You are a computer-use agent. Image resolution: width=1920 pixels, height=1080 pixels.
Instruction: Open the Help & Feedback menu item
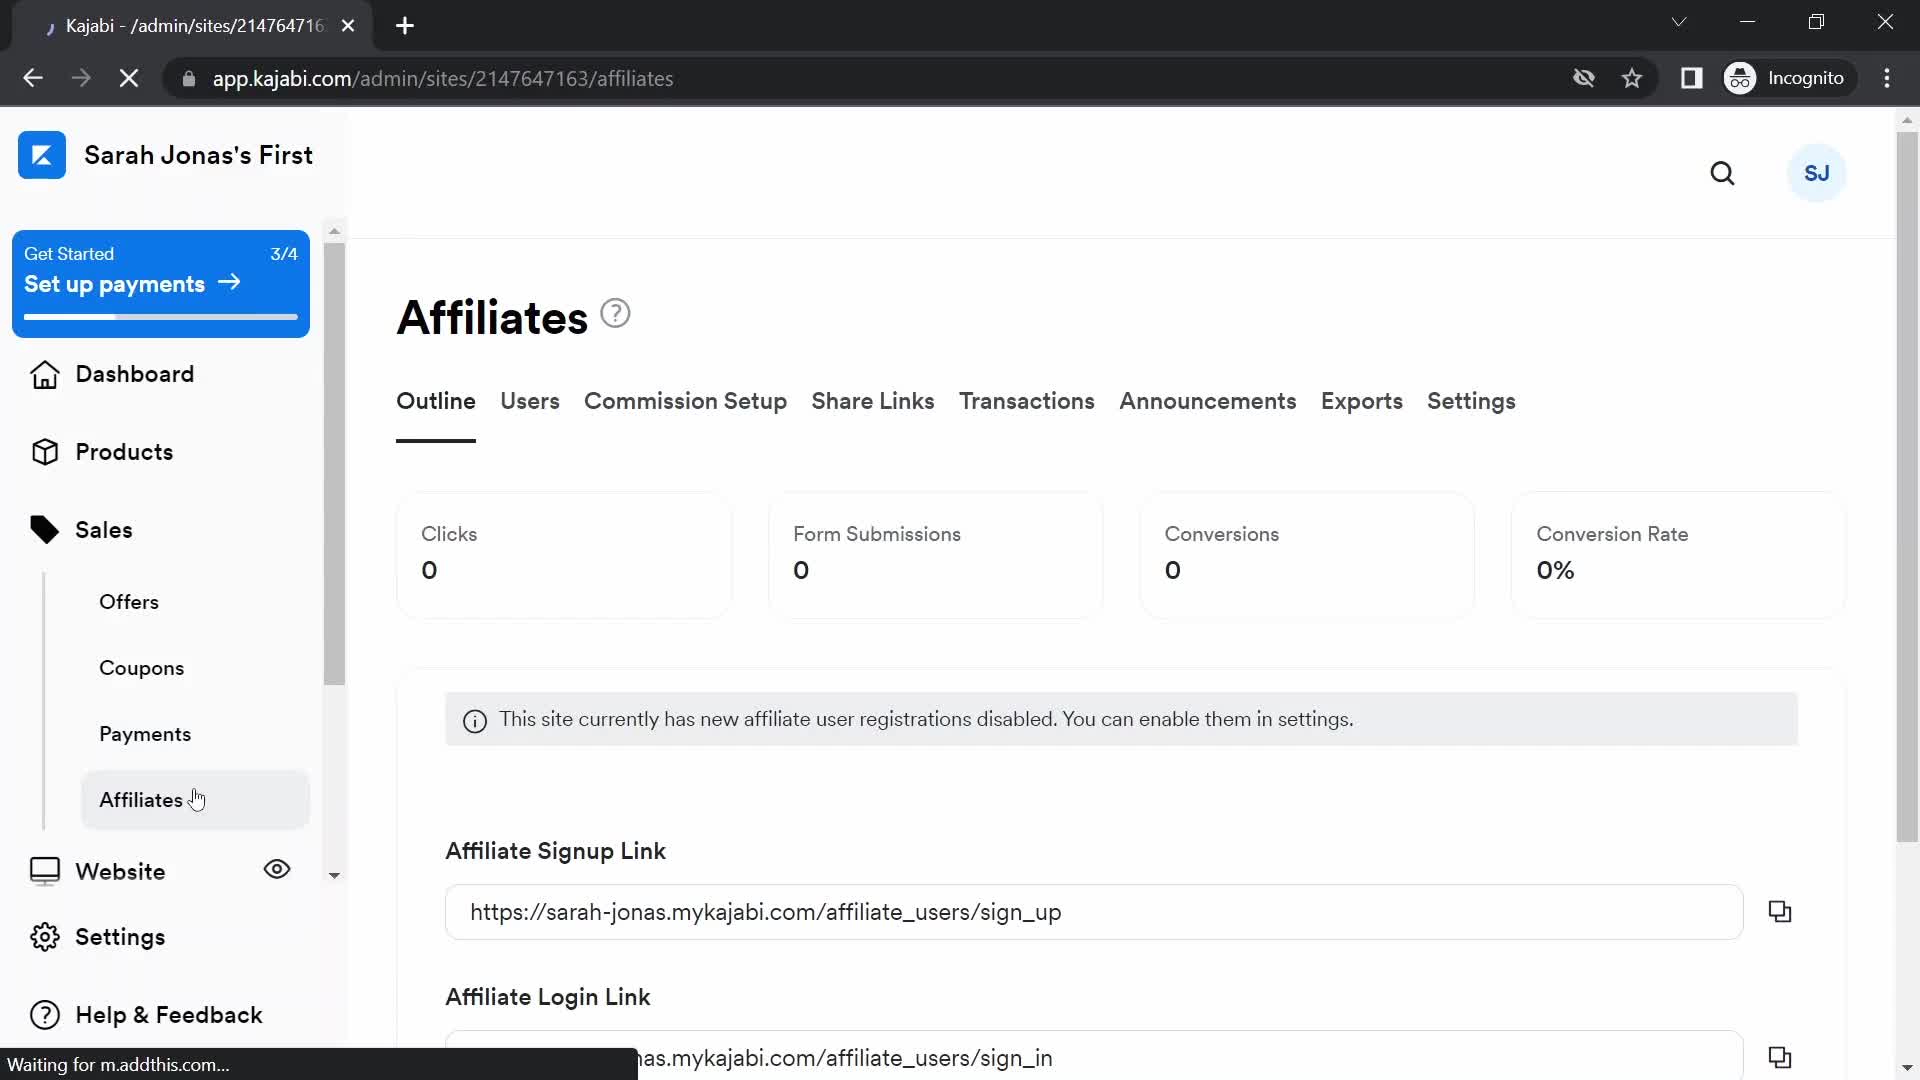(x=168, y=1015)
